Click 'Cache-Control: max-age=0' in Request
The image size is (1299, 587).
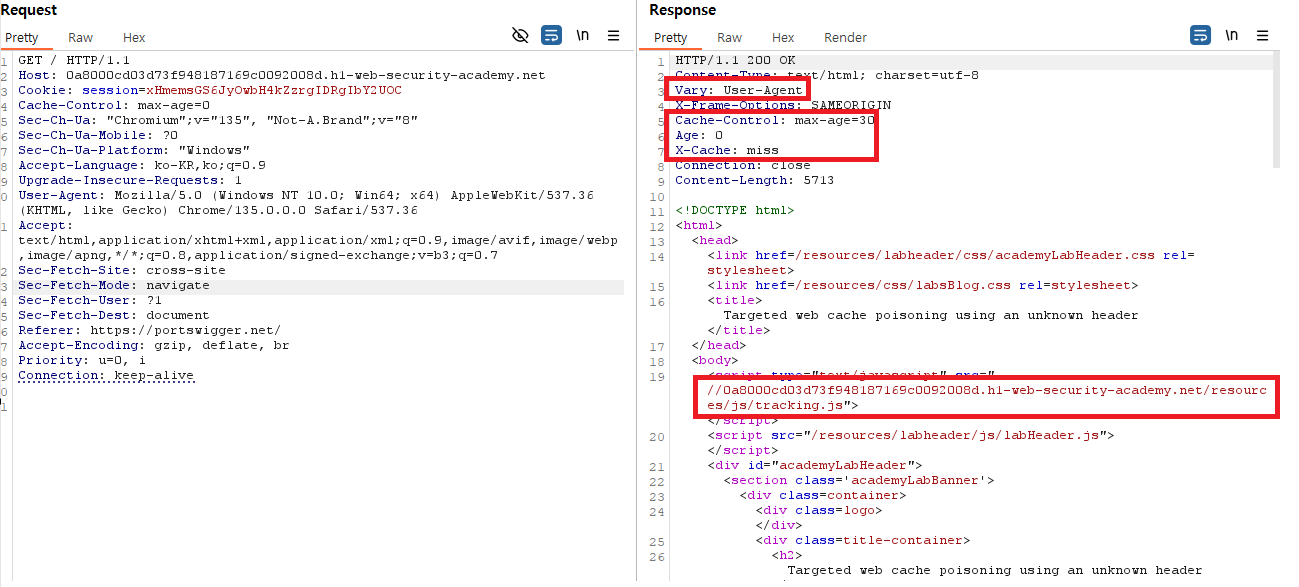pos(114,105)
